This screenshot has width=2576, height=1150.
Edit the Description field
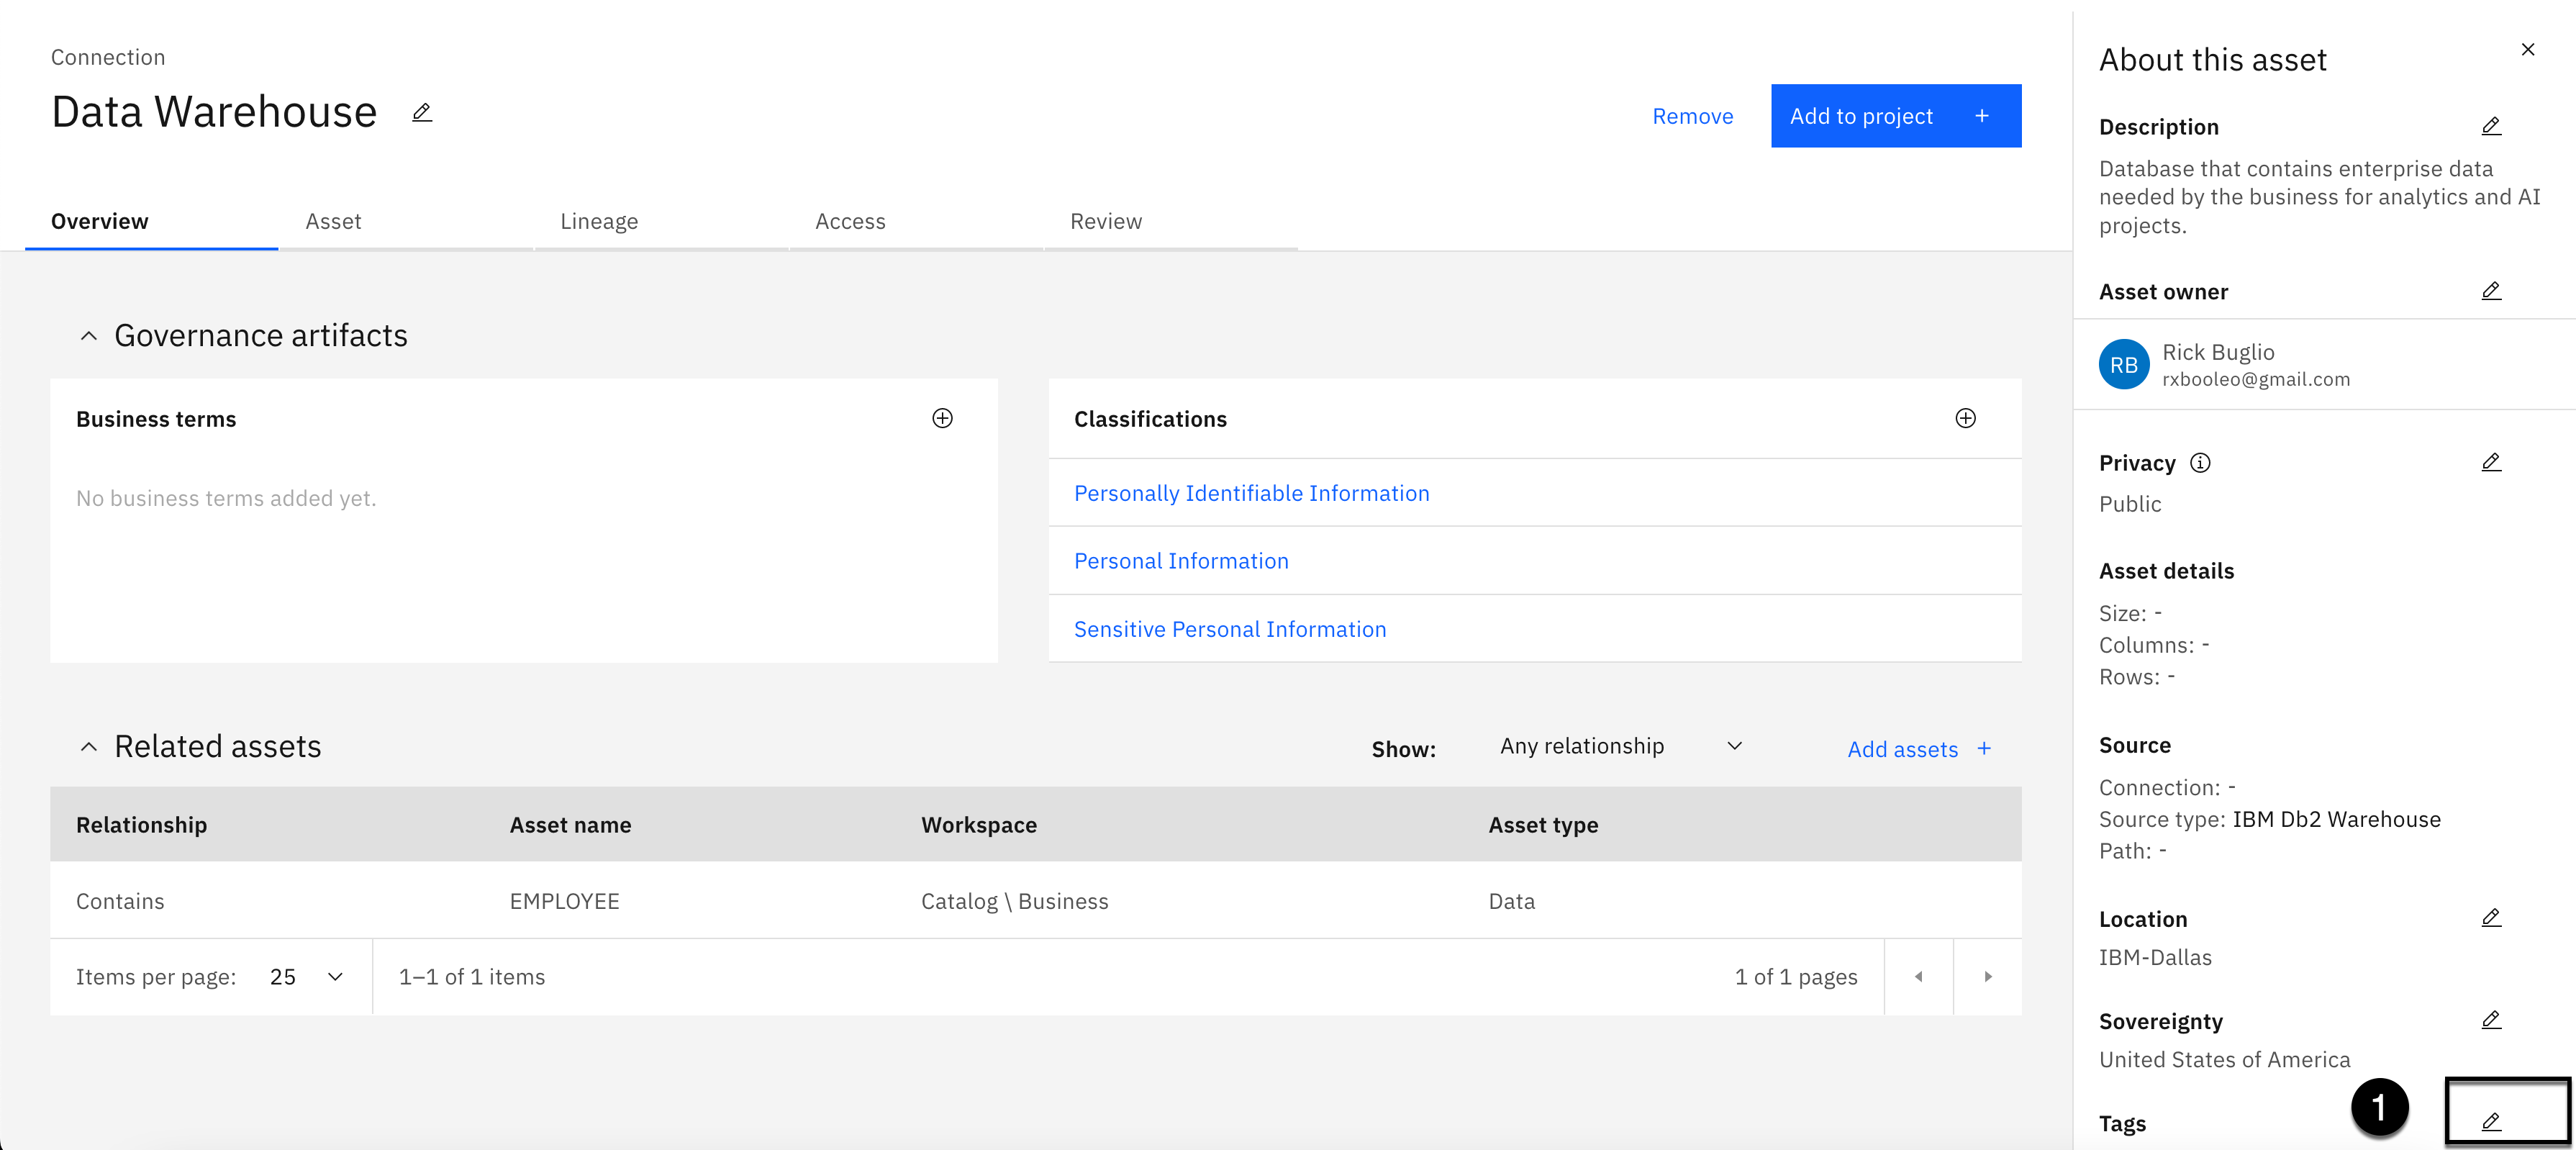2490,126
